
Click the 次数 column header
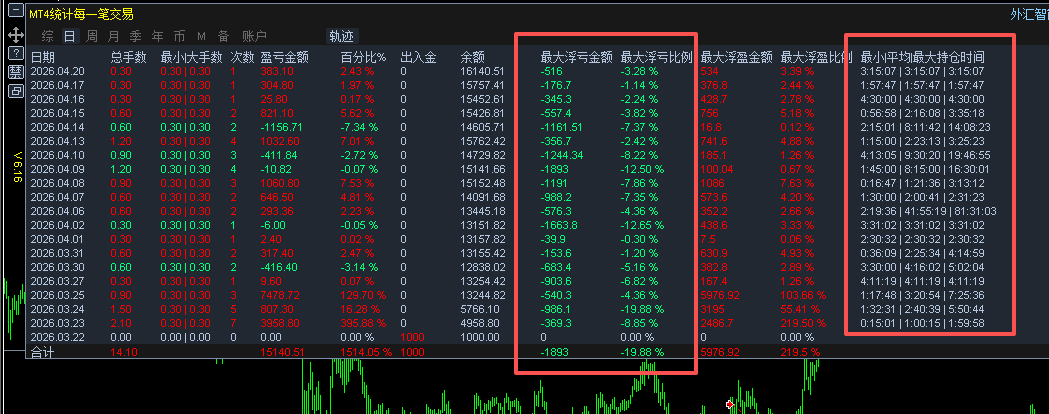(242, 58)
